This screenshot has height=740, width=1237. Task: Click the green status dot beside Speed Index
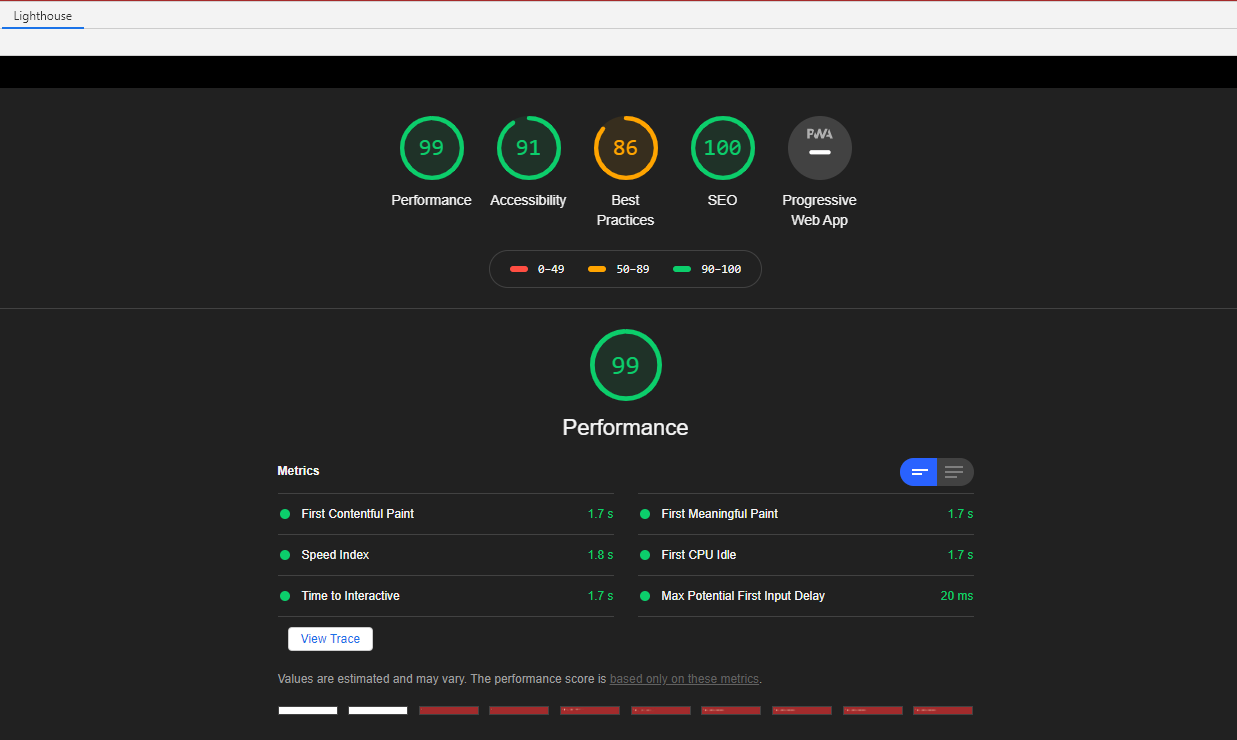pyautogui.click(x=284, y=555)
